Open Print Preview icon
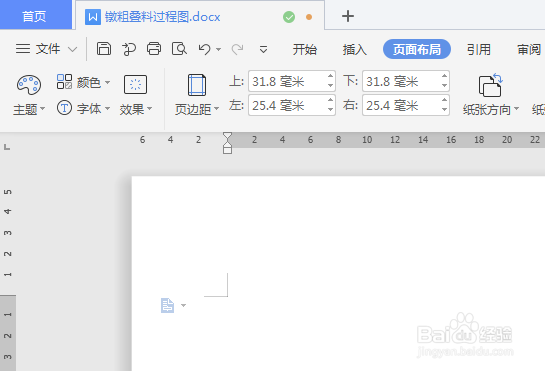Image resolution: width=545 pixels, height=371 pixels. point(179,49)
